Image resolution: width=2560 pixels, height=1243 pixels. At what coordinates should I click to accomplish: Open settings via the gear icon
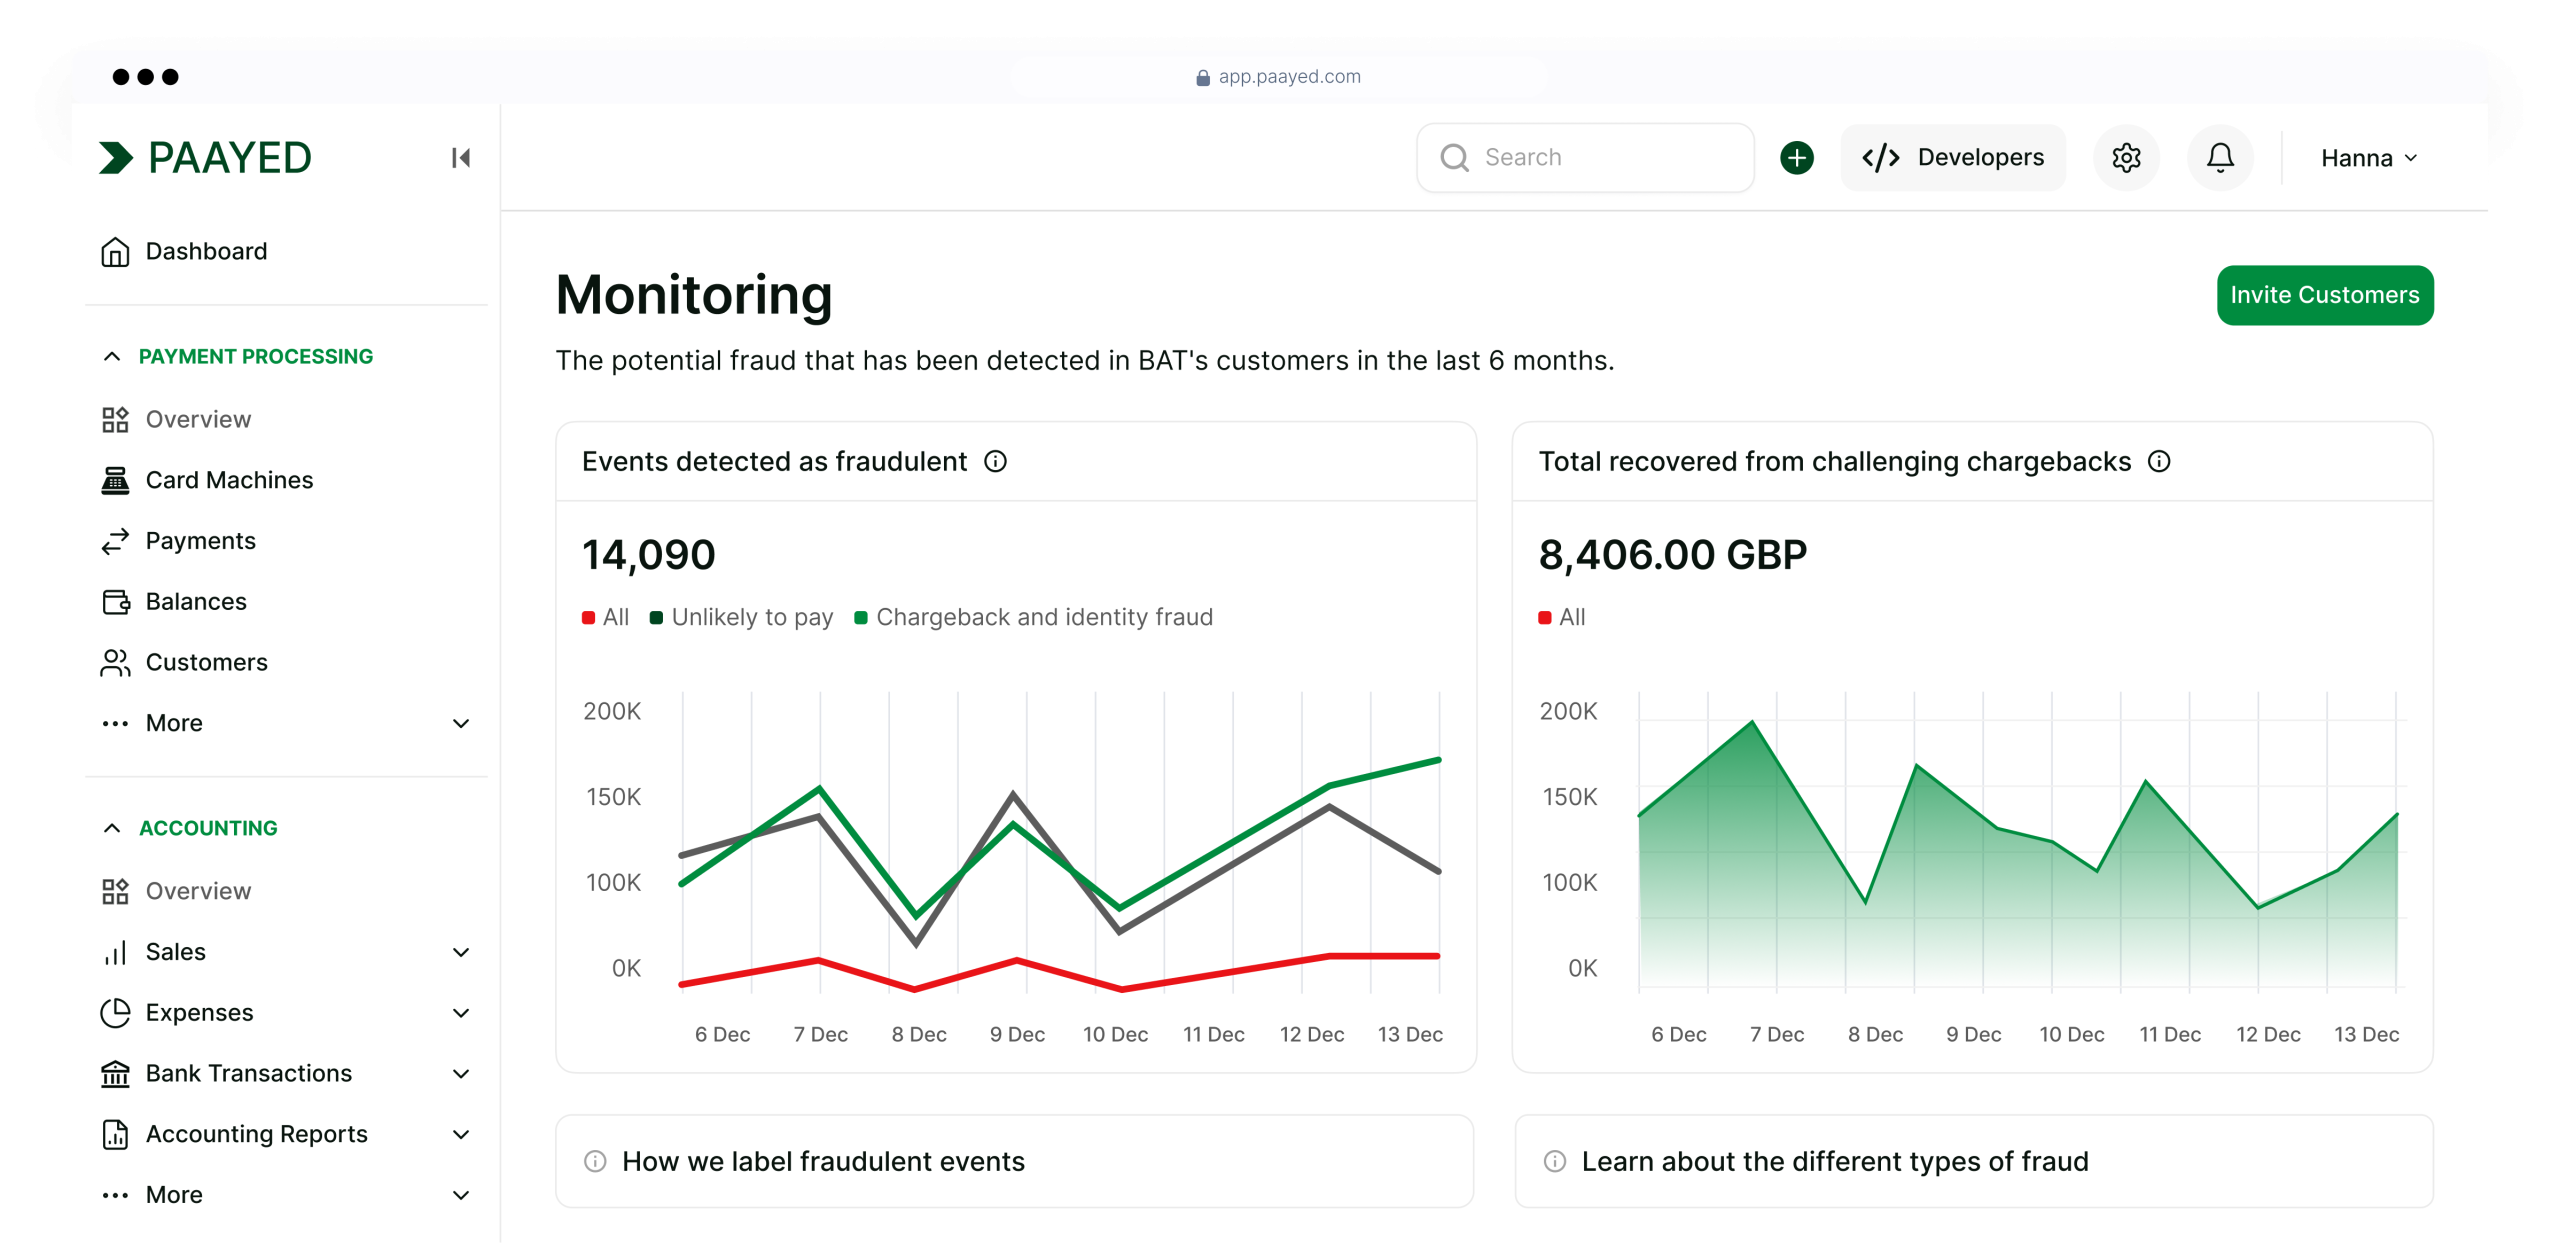2126,158
